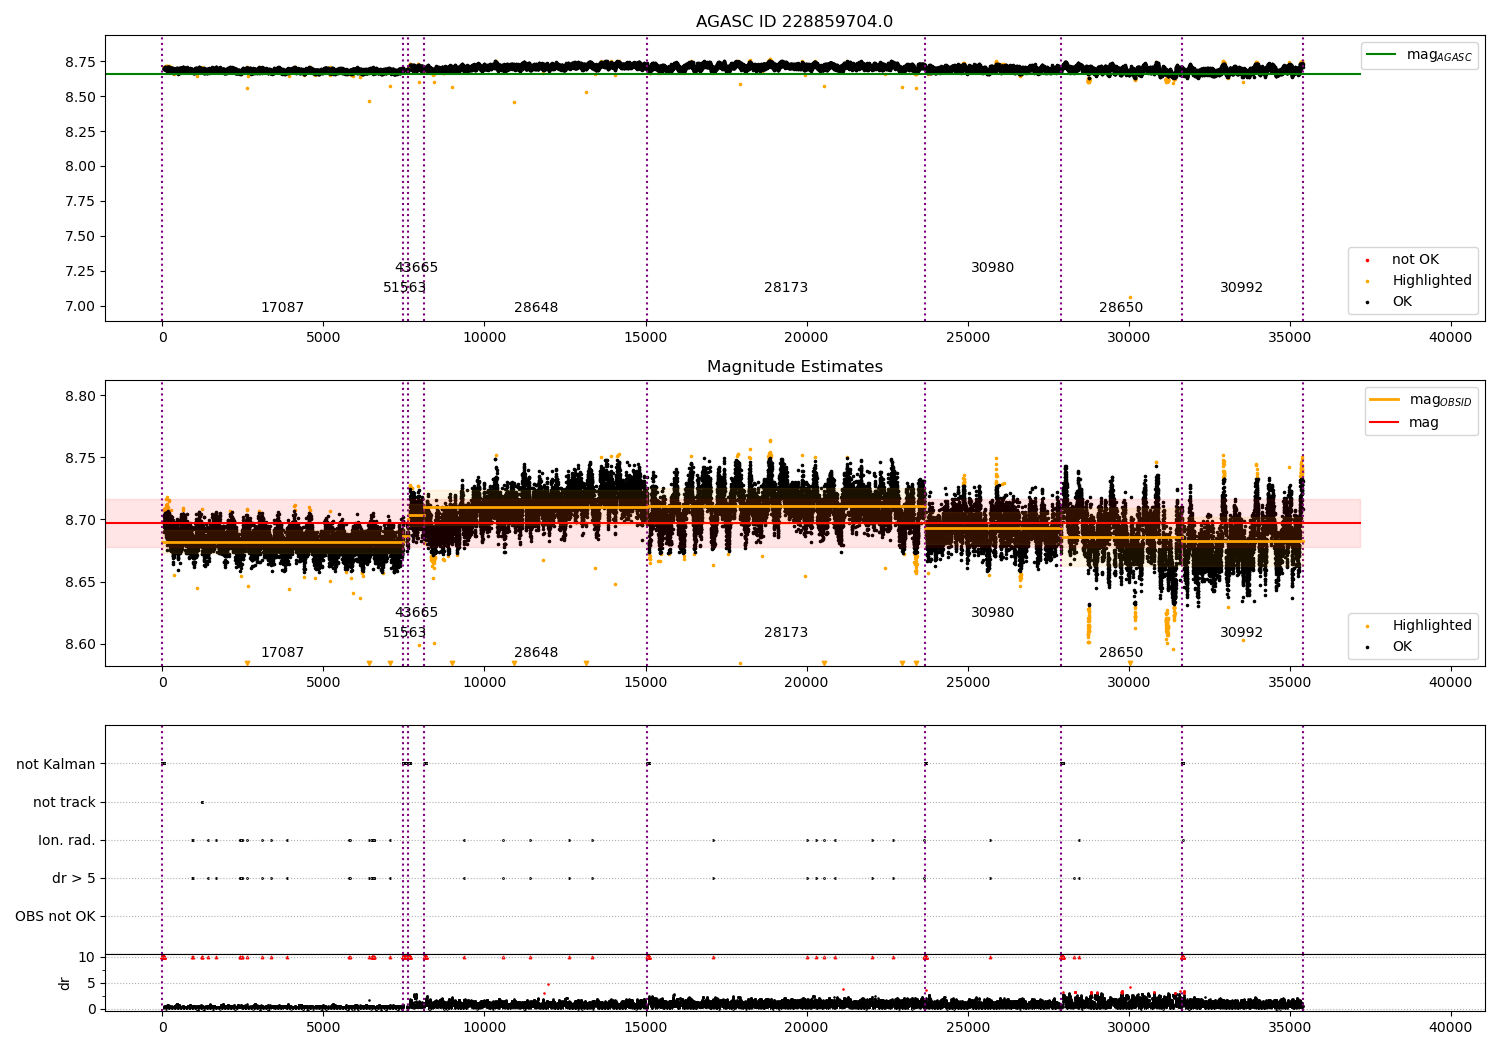Select obsid label 28648 in top plot
The image size is (1500, 1050).
pyautogui.click(x=536, y=307)
